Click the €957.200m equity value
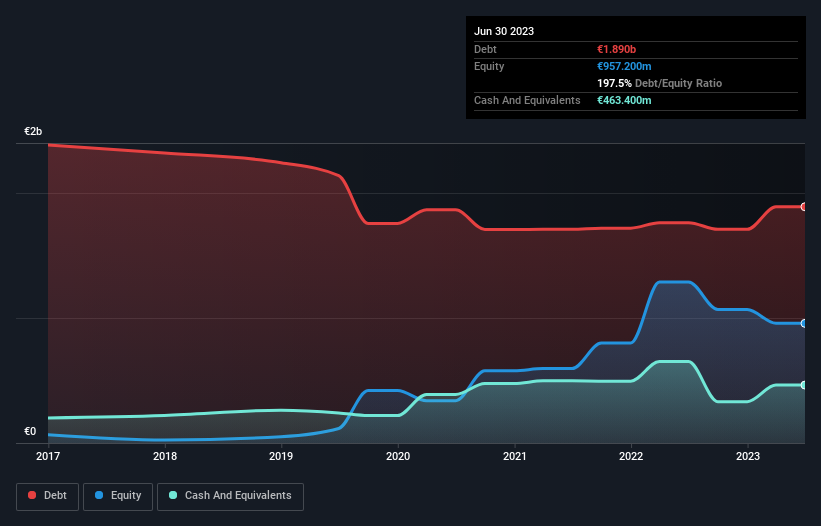 pyautogui.click(x=624, y=66)
